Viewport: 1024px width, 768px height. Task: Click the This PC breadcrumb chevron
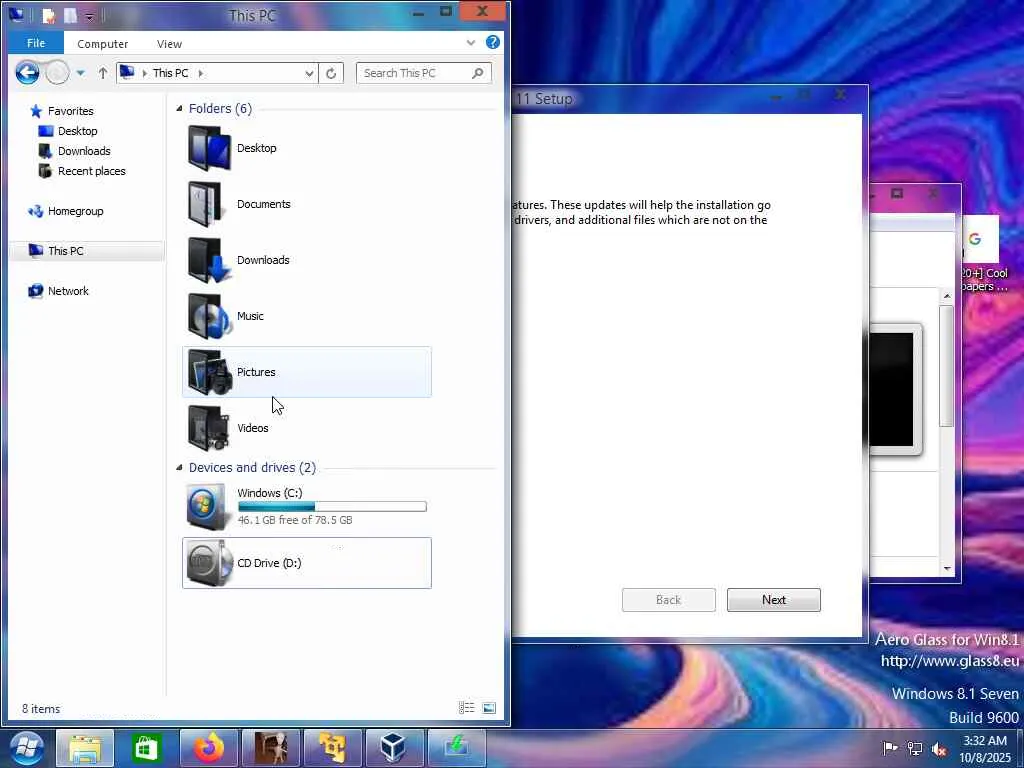tap(200, 74)
